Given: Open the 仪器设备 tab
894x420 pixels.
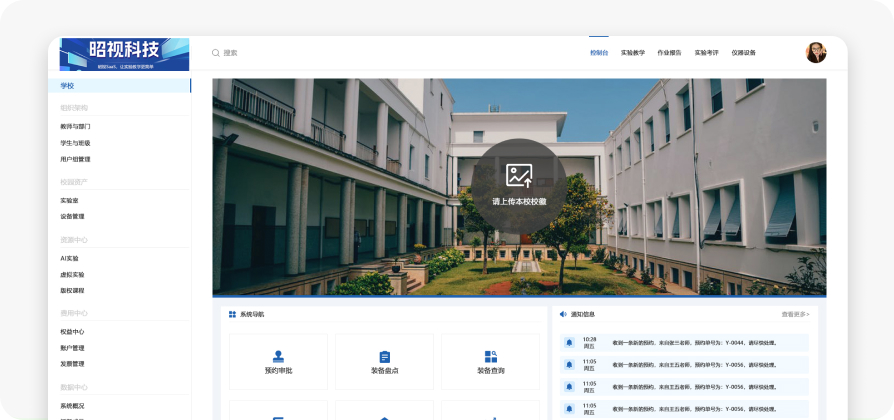Looking at the screenshot, I should 743,53.
